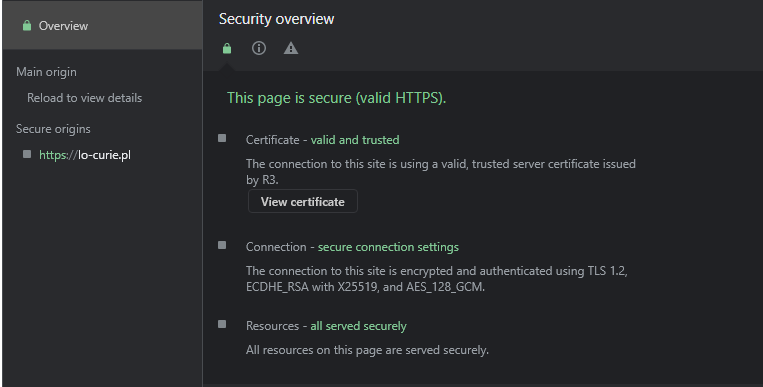The width and height of the screenshot is (763, 387).
Task: Open the Overview sidebar item
Action: [102, 25]
